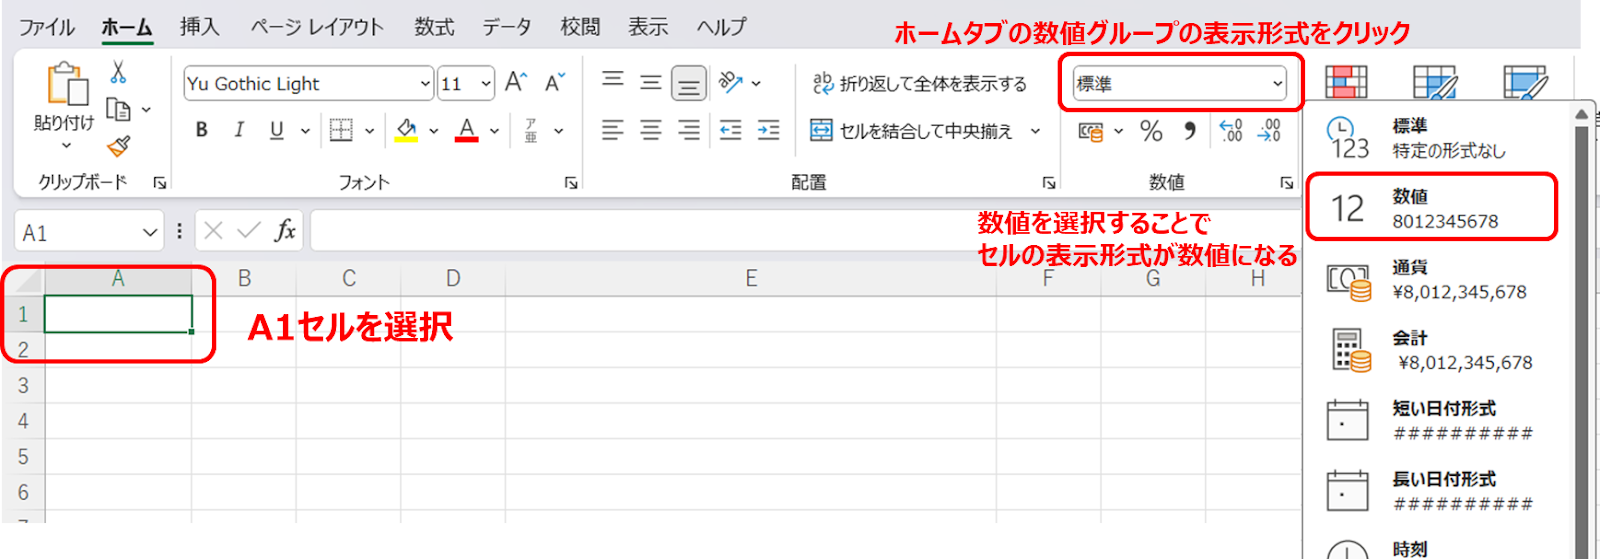Open the 数値 group dialog launcher
Viewport: 1600px width, 559px height.
1286,183
